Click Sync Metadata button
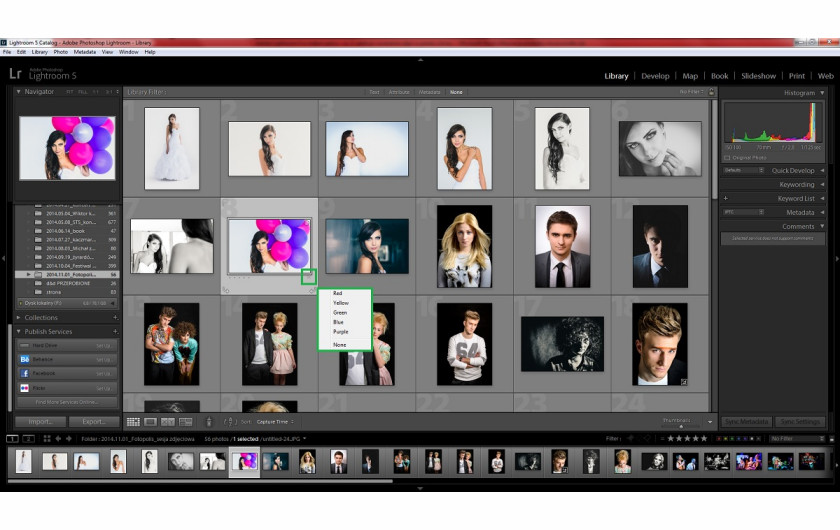The width and height of the screenshot is (840, 530). [x=746, y=422]
